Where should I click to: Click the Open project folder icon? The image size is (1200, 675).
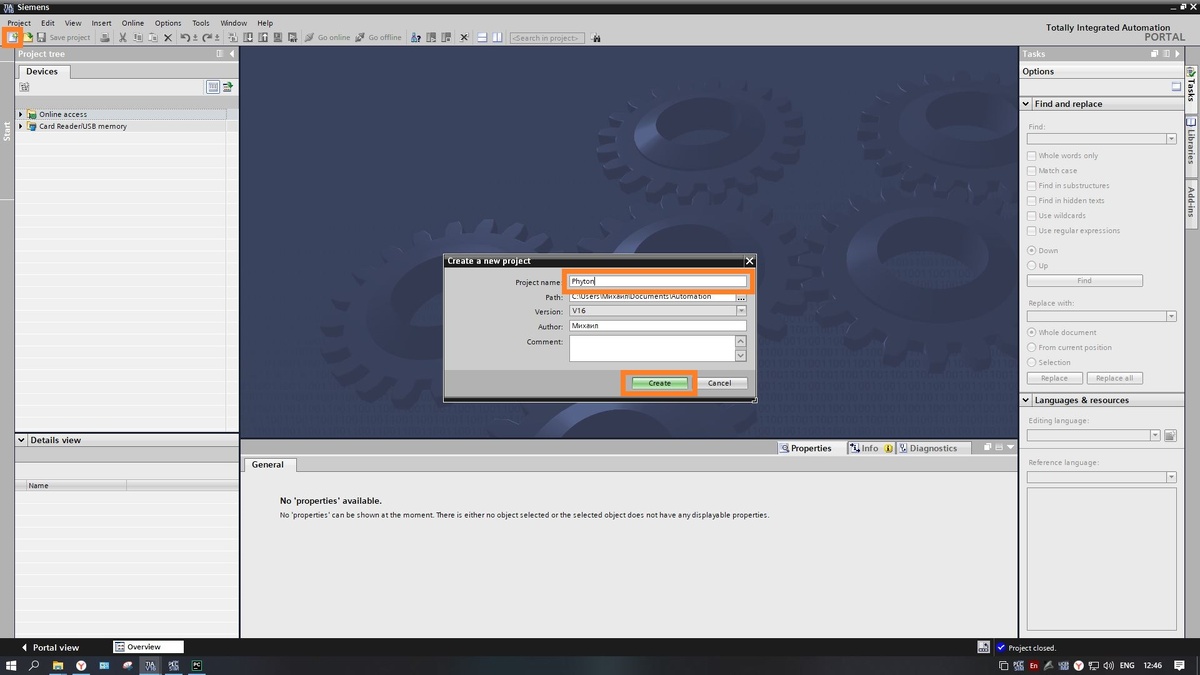coord(28,37)
